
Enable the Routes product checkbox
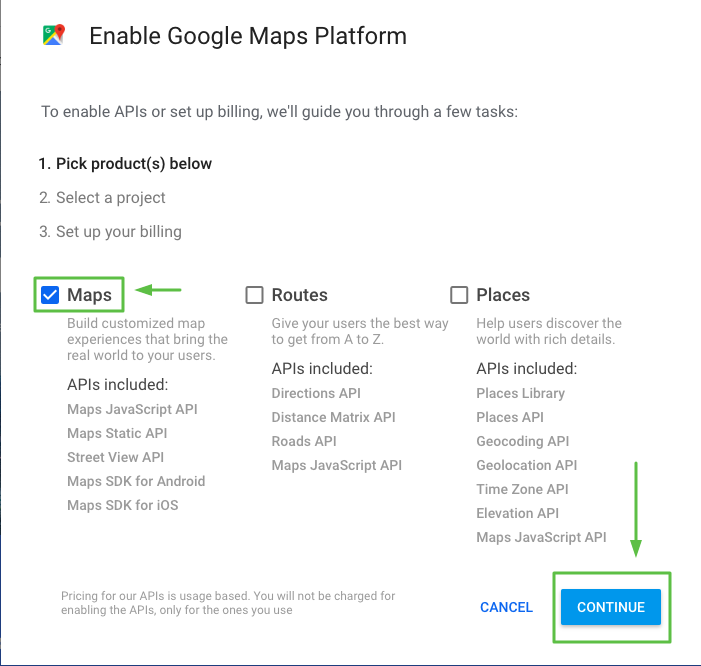pyautogui.click(x=255, y=295)
